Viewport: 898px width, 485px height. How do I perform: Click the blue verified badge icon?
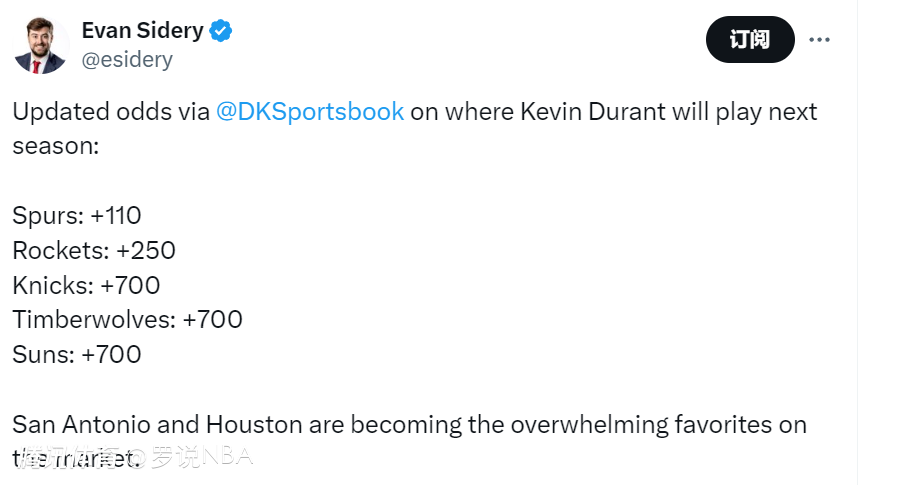point(221,31)
